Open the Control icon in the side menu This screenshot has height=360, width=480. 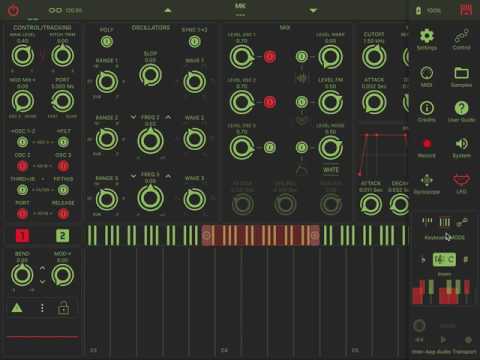pyautogui.click(x=461, y=36)
